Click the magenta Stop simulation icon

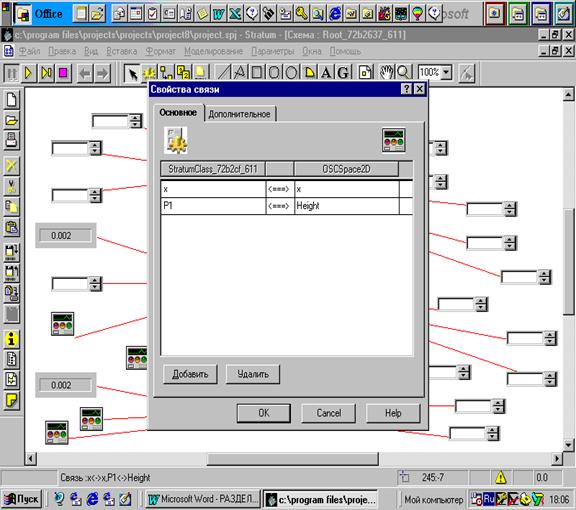[x=63, y=73]
